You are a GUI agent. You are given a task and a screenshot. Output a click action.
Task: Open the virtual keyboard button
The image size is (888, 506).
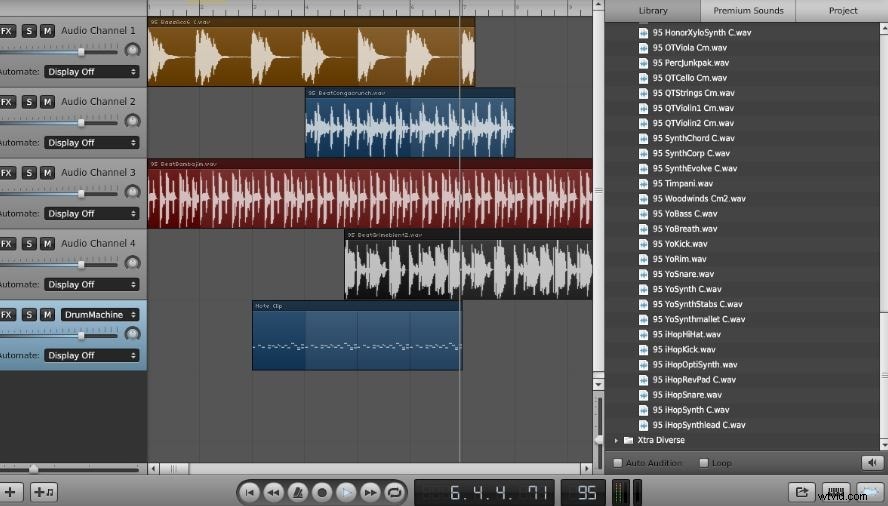836,492
